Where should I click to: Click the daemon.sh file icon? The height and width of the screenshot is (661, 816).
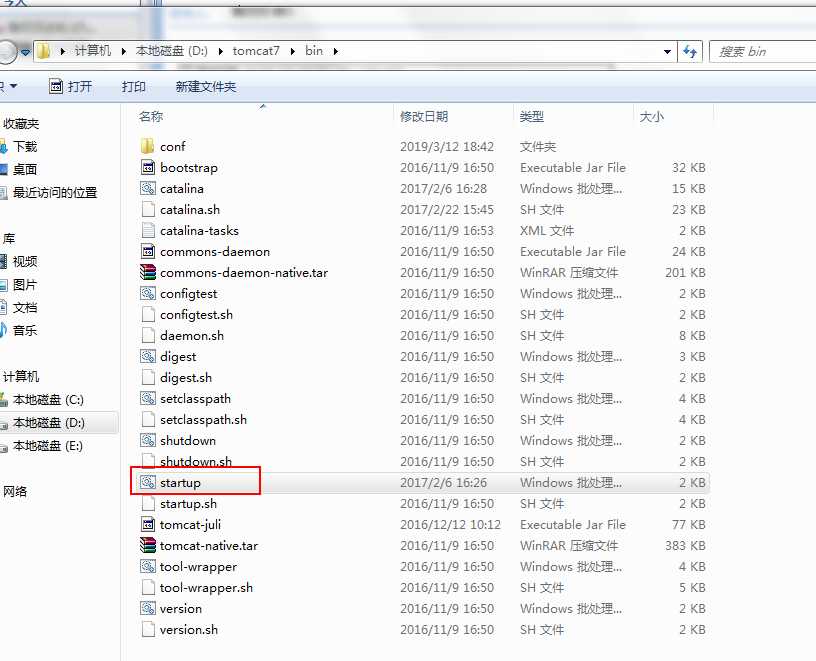(x=148, y=335)
